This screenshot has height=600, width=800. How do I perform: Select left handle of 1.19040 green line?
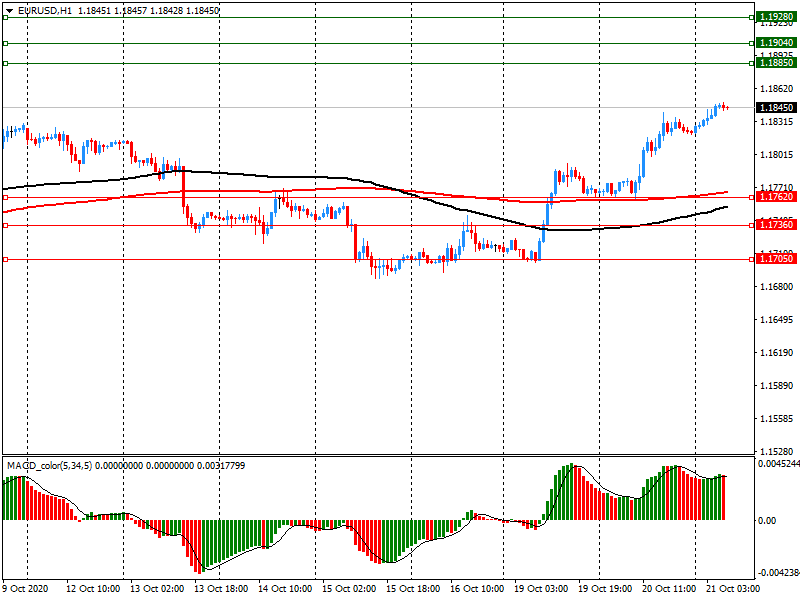pos(6,43)
